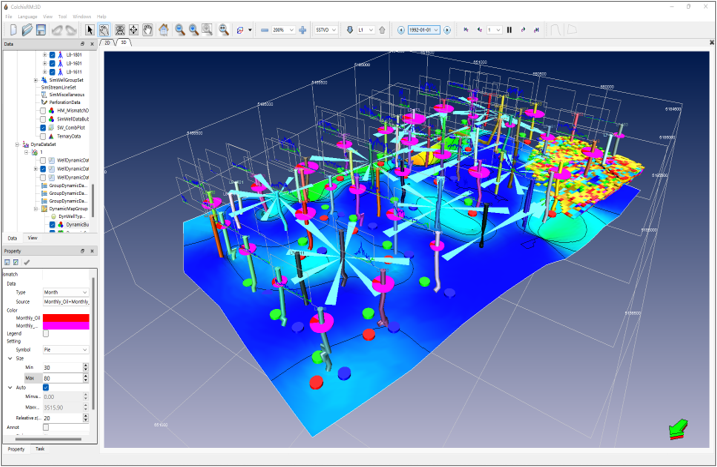717x467 pixels.
Task: Go to the previous date step
Action: [x=401, y=30]
